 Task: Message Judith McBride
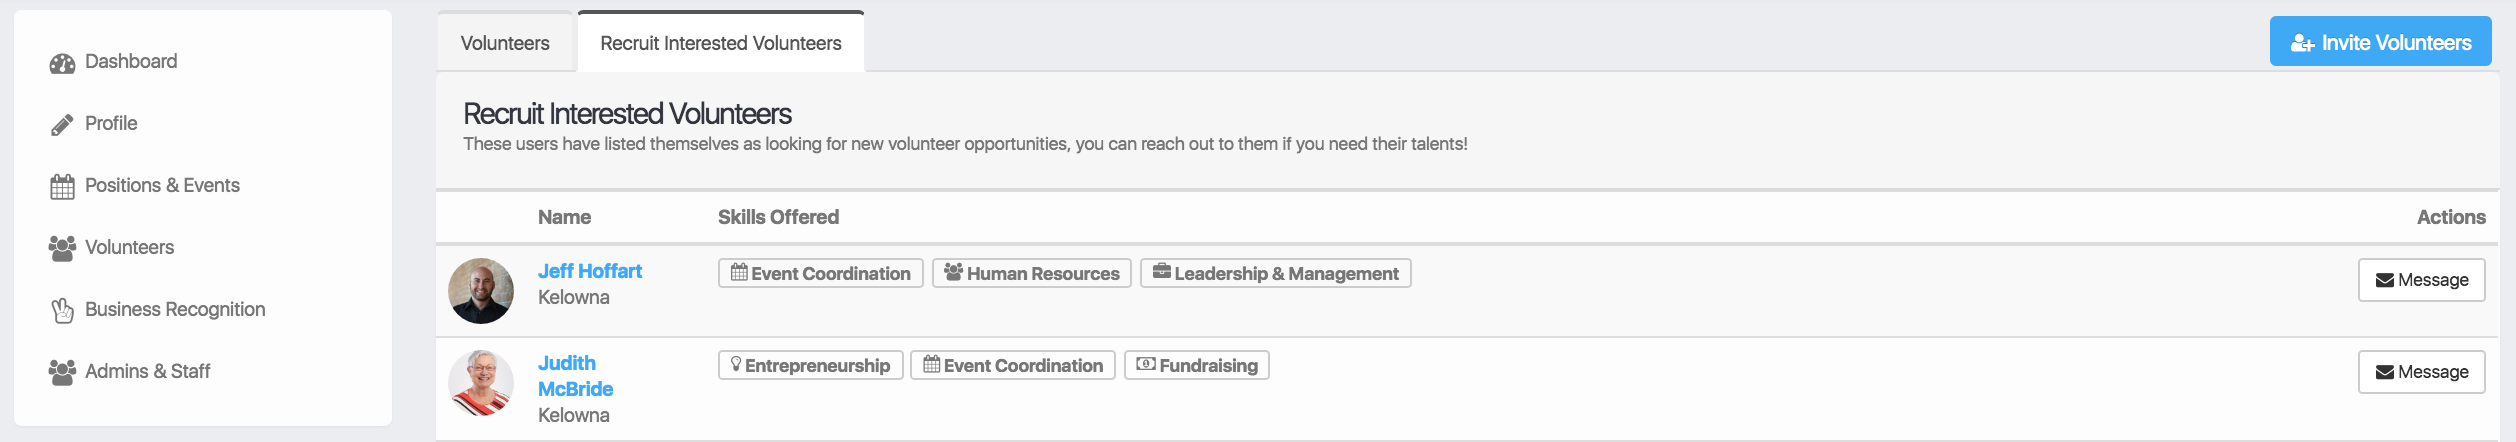pos(2421,372)
